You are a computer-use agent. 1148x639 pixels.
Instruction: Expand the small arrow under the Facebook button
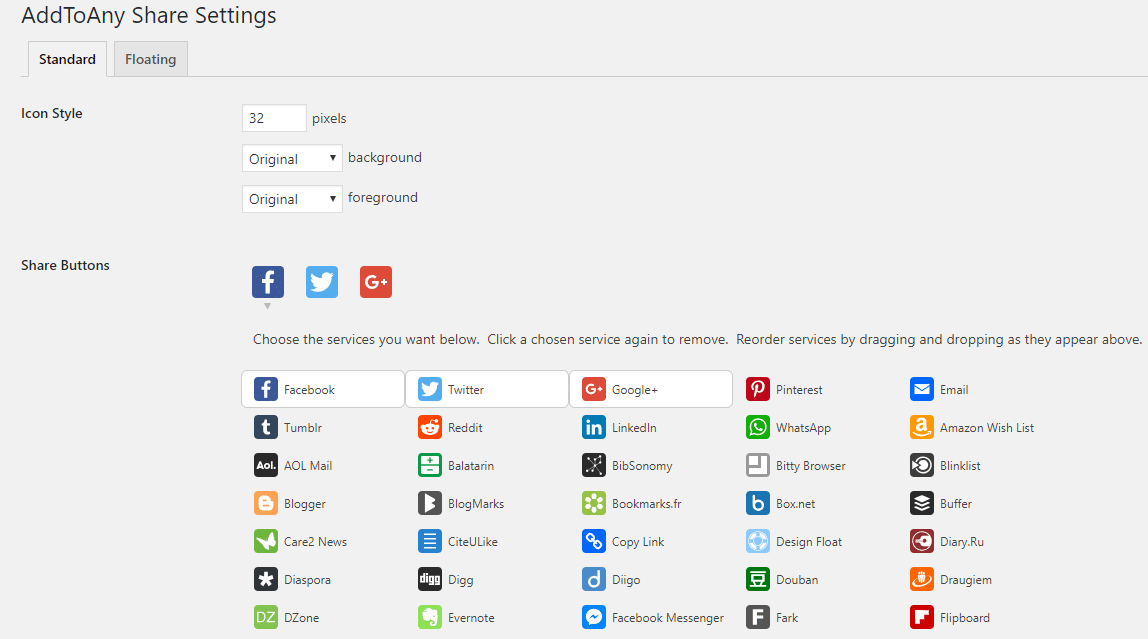coord(268,304)
